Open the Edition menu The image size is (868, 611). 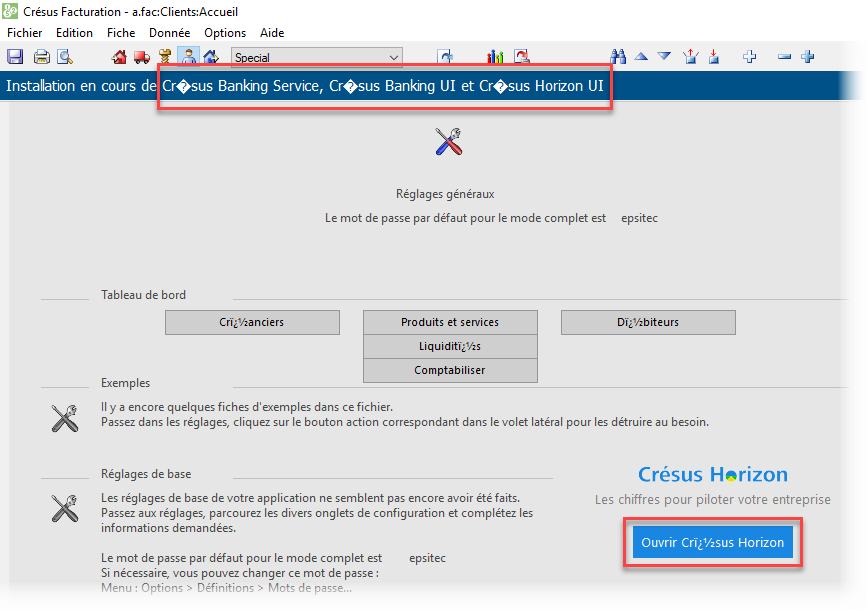(74, 33)
